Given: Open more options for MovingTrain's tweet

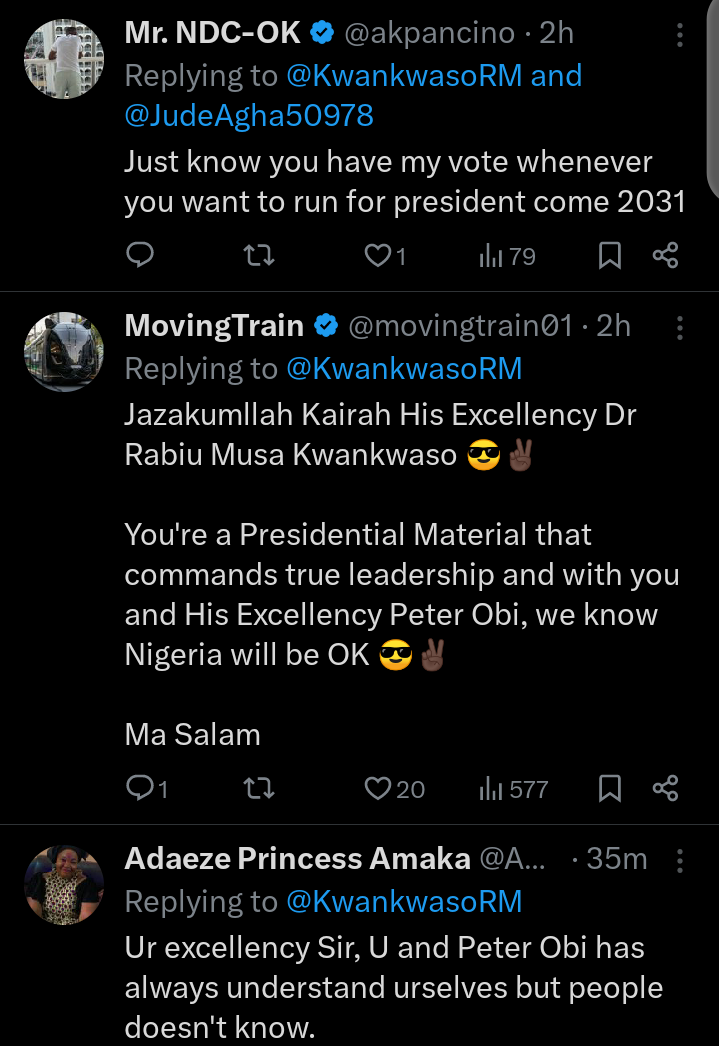Looking at the screenshot, I should coord(680,328).
